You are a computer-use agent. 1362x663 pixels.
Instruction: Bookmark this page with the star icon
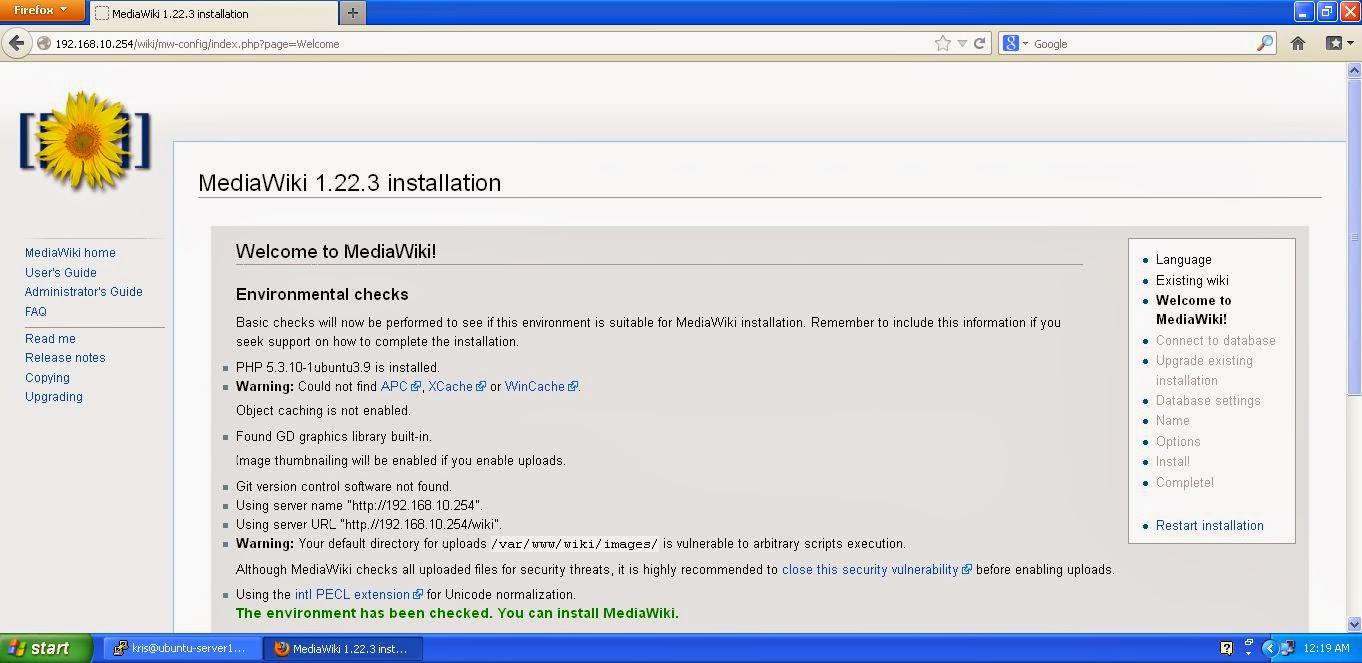pos(942,43)
